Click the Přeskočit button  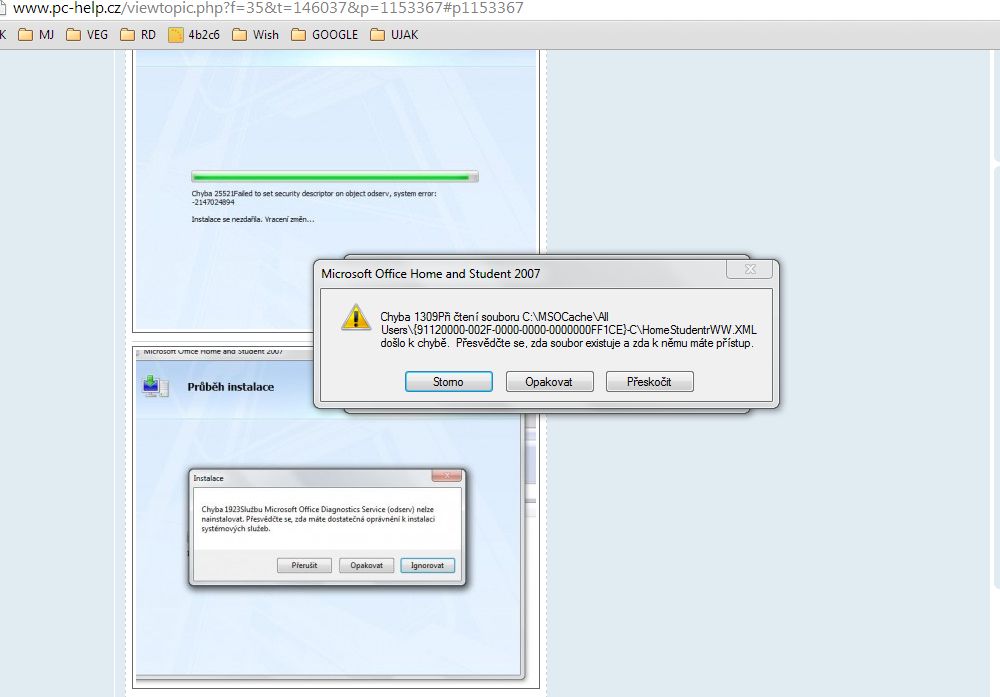pyautogui.click(x=649, y=381)
